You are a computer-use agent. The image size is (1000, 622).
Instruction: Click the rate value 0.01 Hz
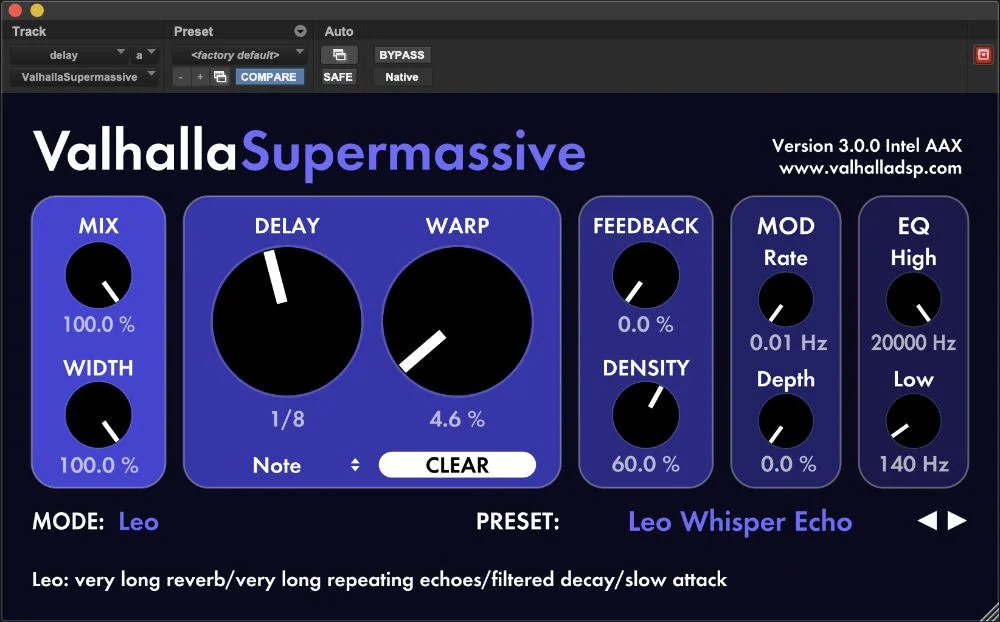point(788,343)
